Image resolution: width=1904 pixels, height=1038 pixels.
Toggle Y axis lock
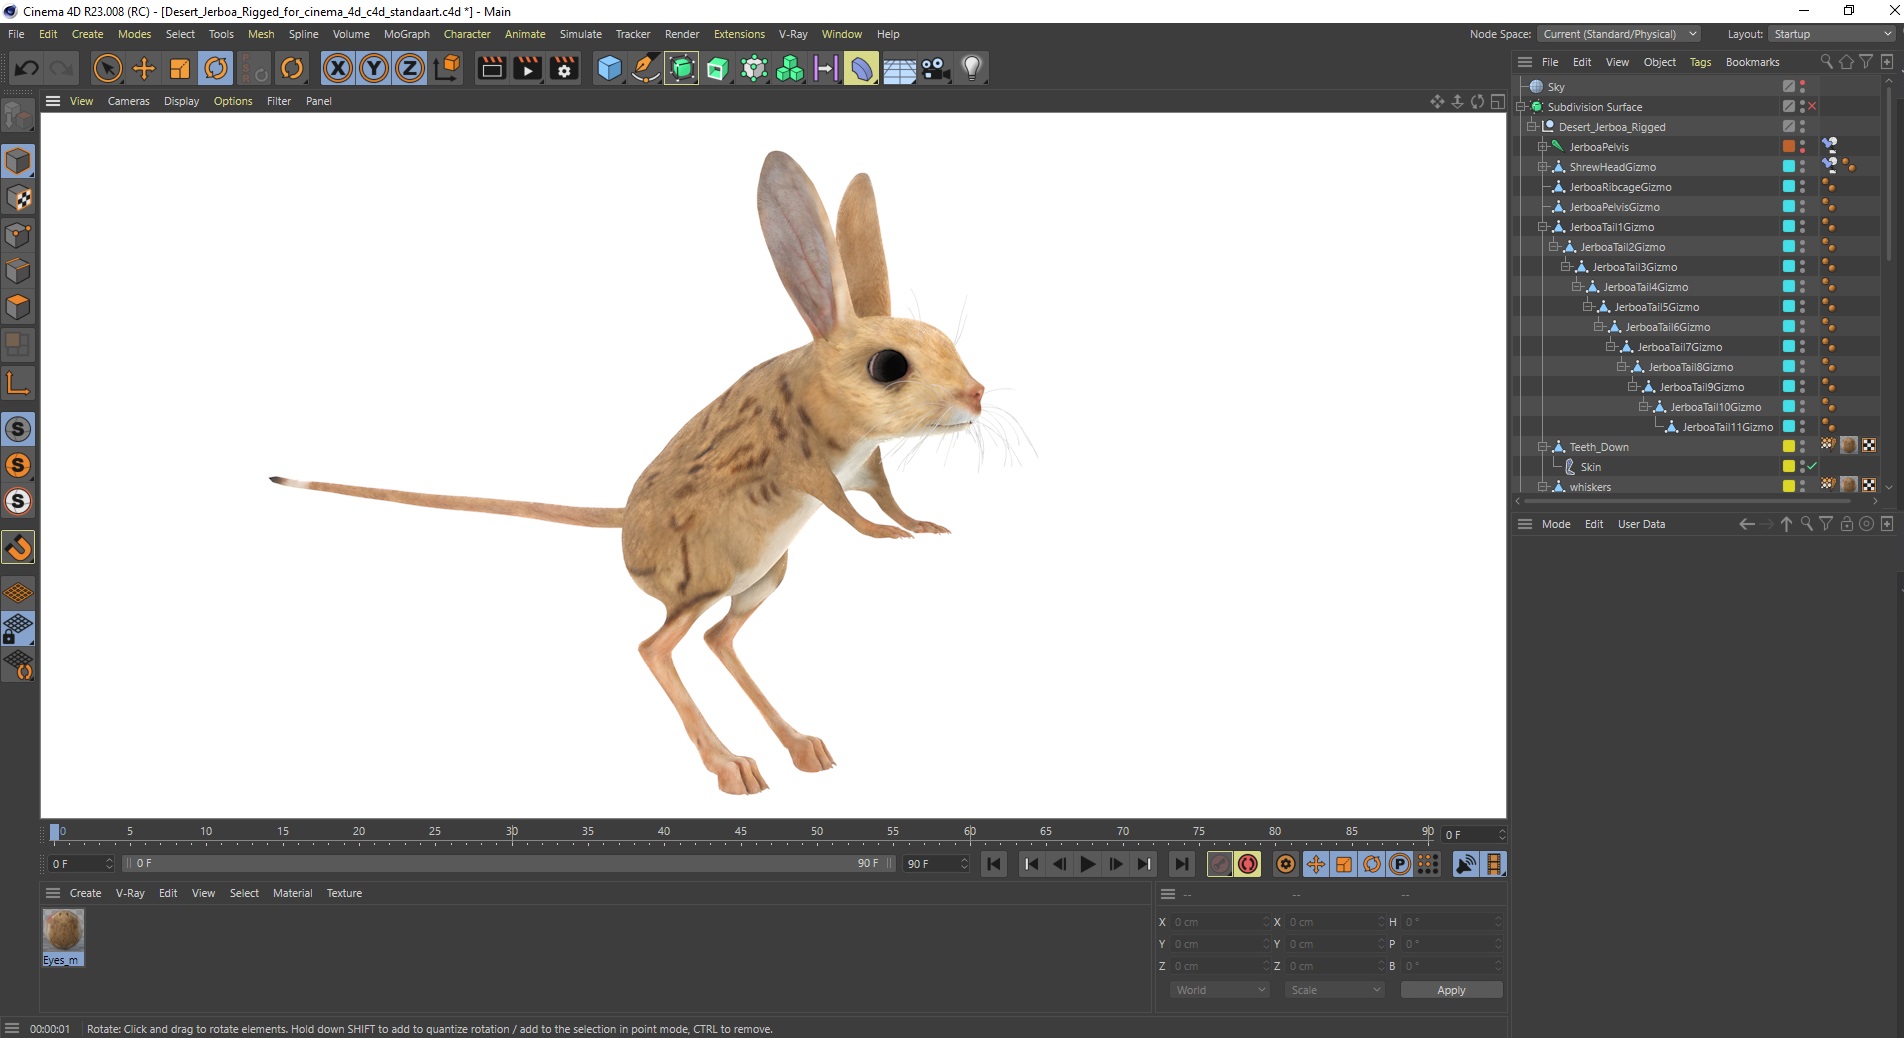point(374,68)
